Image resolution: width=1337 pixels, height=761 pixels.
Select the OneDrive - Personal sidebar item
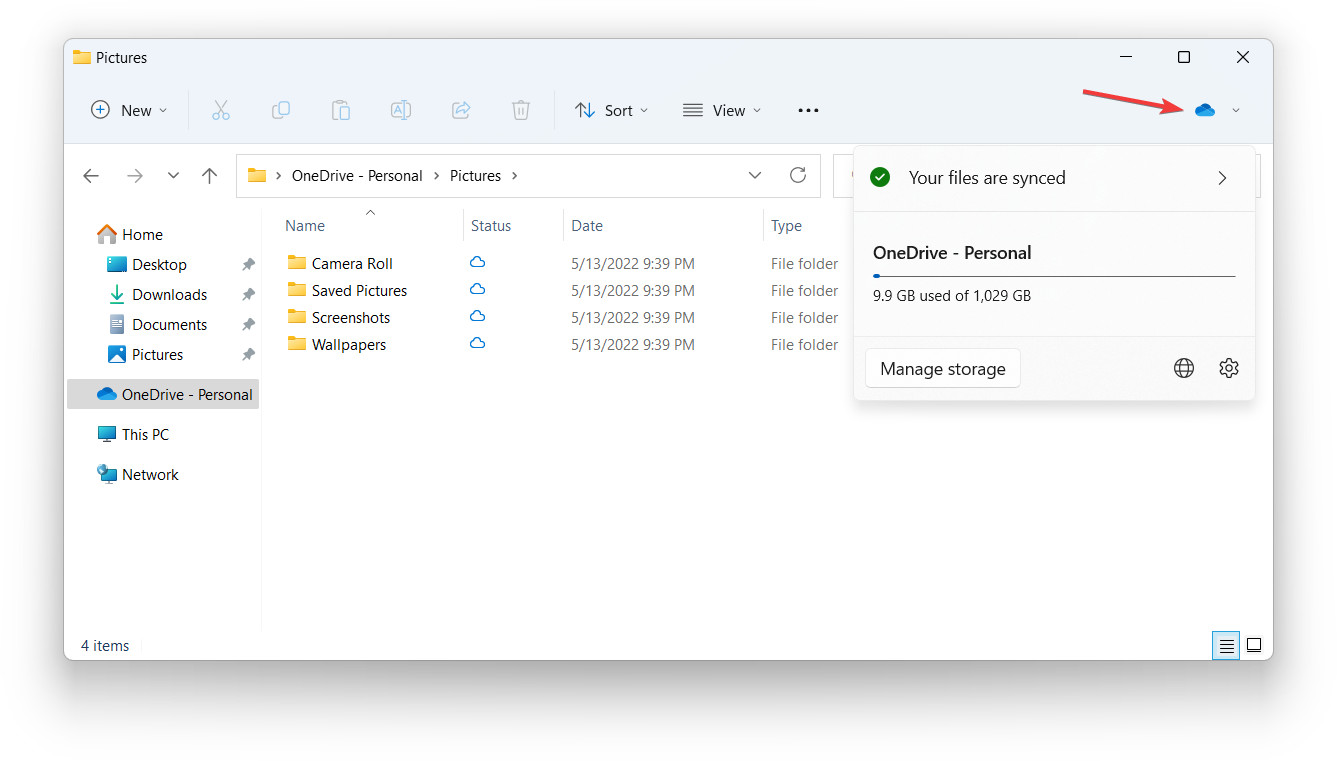163,394
